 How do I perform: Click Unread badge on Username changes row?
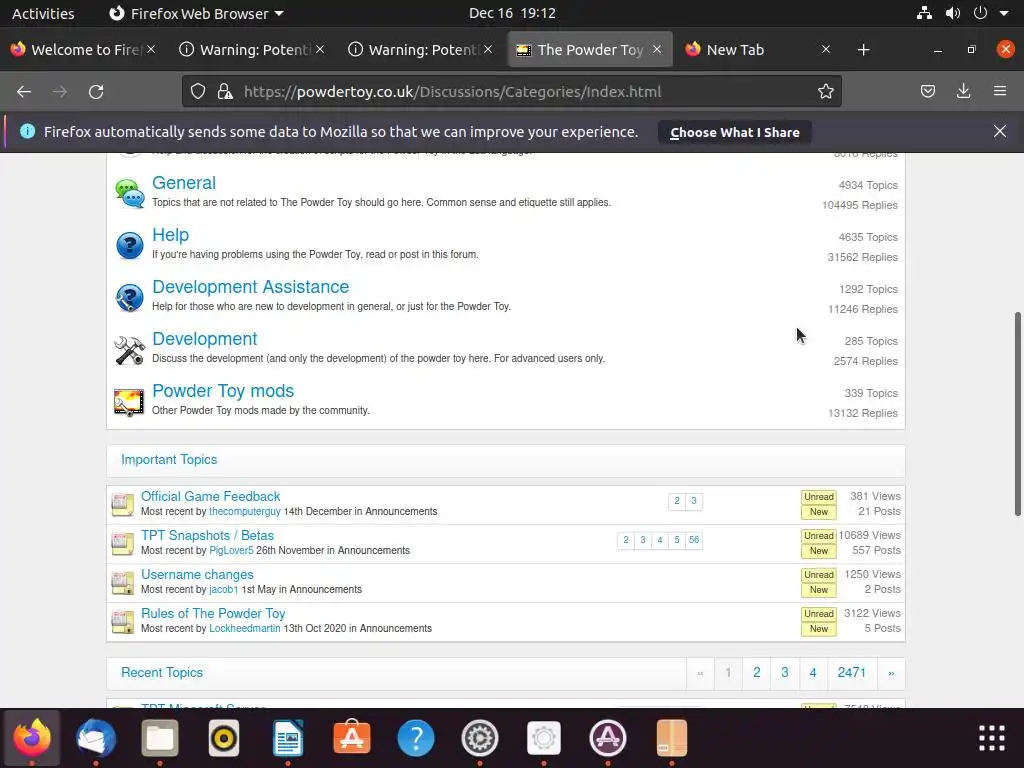click(818, 575)
